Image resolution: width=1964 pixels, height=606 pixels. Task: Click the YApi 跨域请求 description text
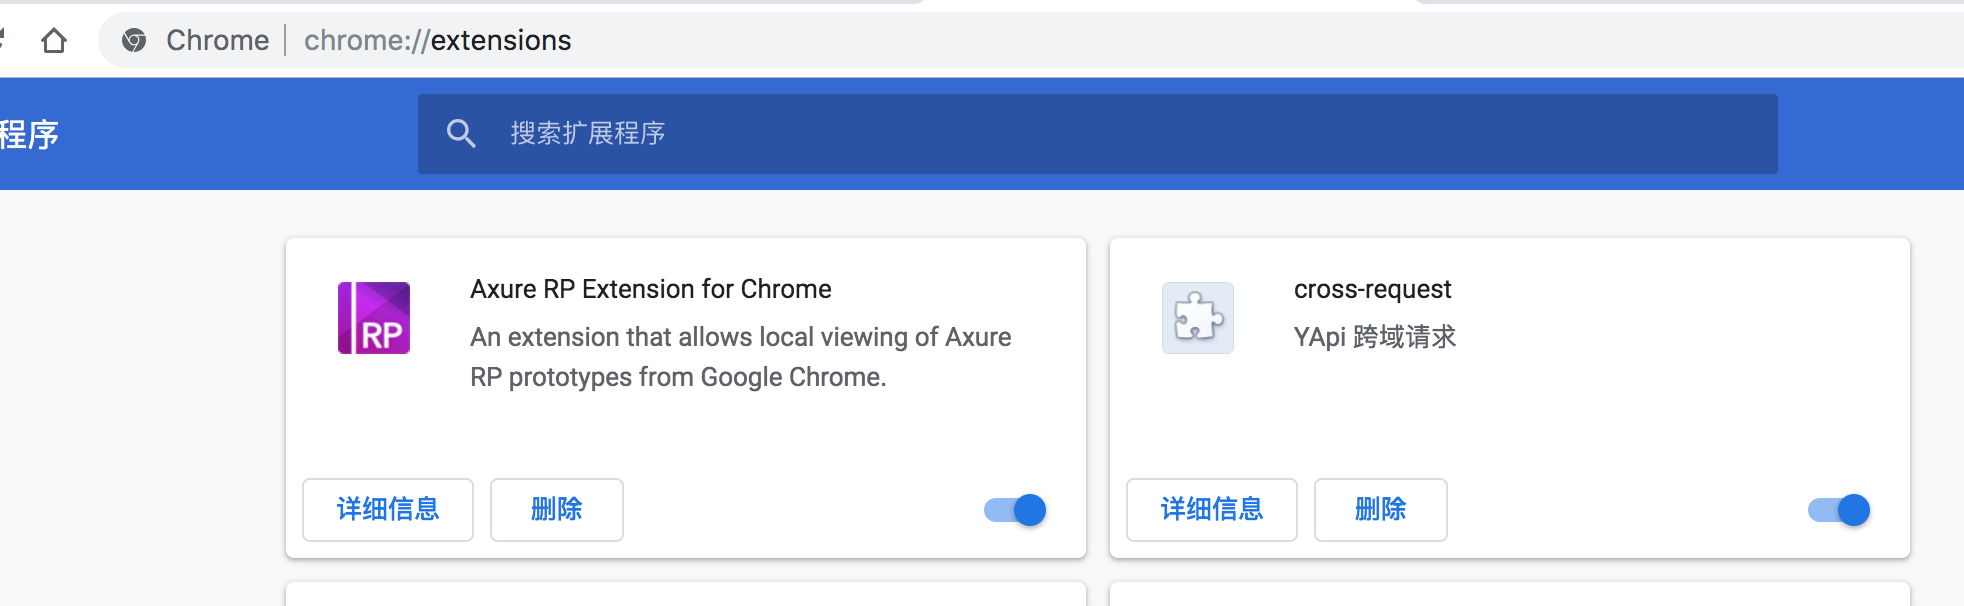point(1375,337)
